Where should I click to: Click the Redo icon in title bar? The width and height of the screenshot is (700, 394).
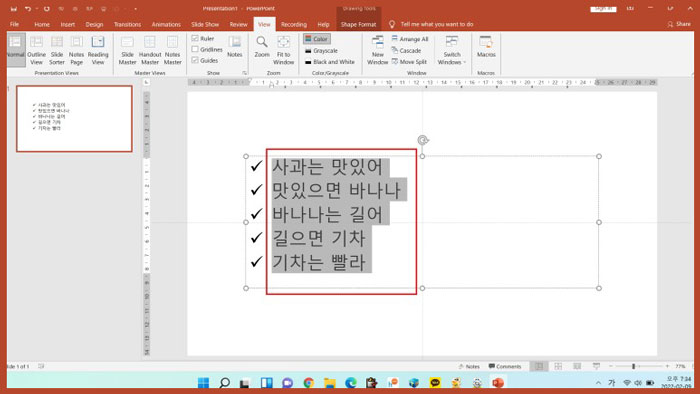coord(46,8)
